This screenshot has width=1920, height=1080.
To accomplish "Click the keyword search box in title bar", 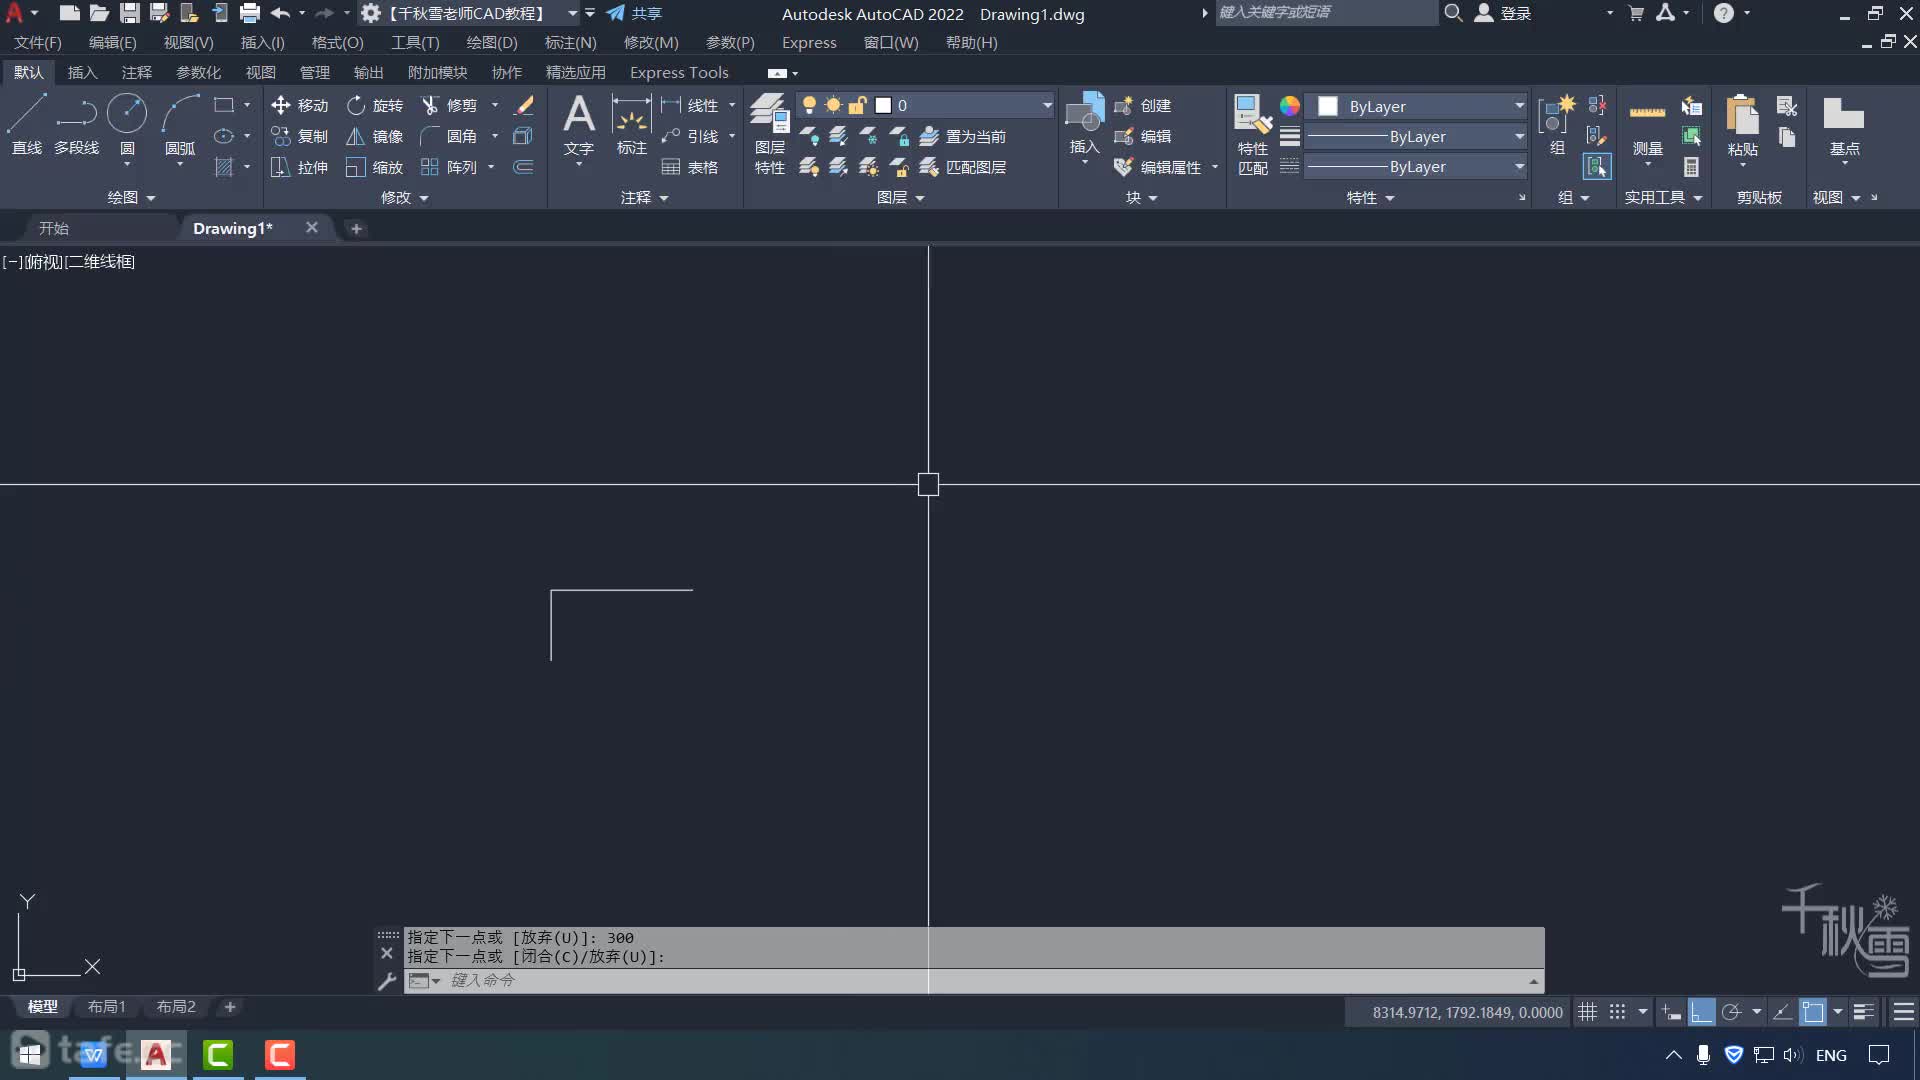I will (x=1326, y=13).
